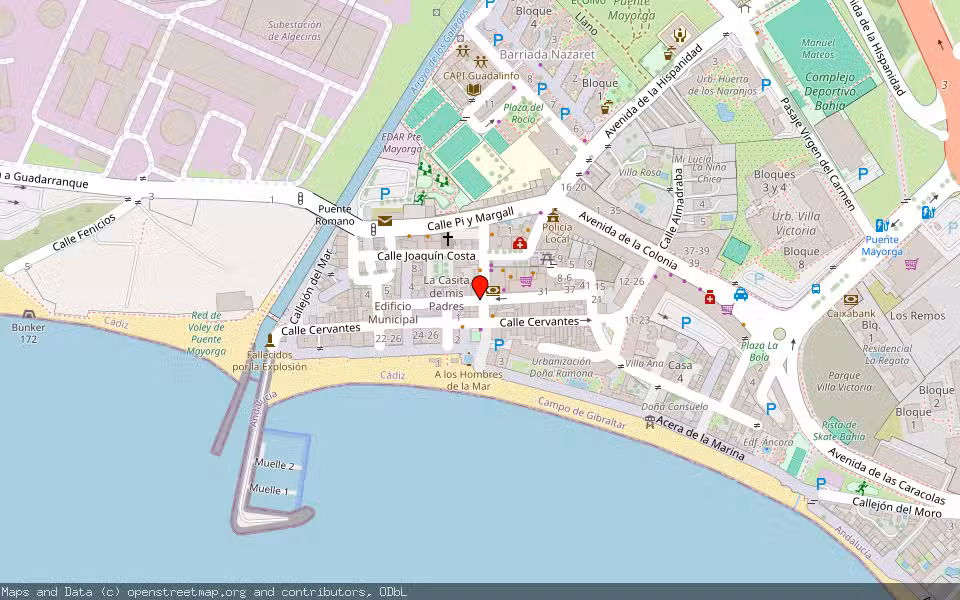The width and height of the screenshot is (960, 600).
Task: Click the Policía Local government building icon
Action: 553,218
